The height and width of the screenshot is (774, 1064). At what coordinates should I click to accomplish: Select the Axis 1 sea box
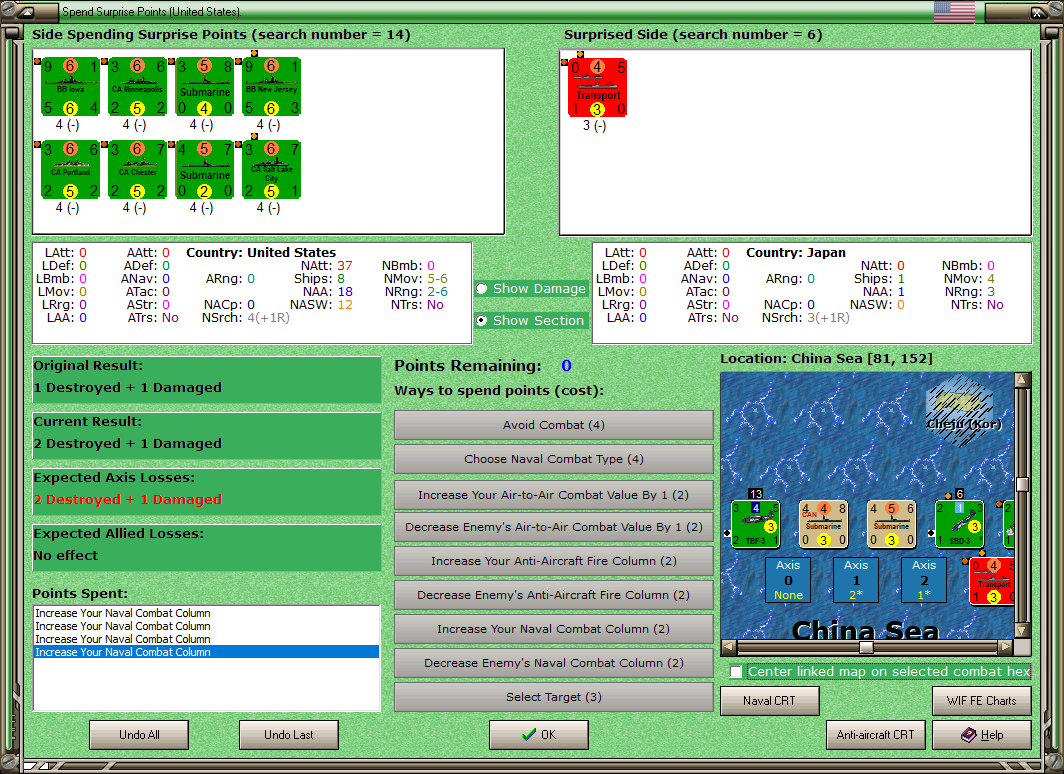(856, 580)
